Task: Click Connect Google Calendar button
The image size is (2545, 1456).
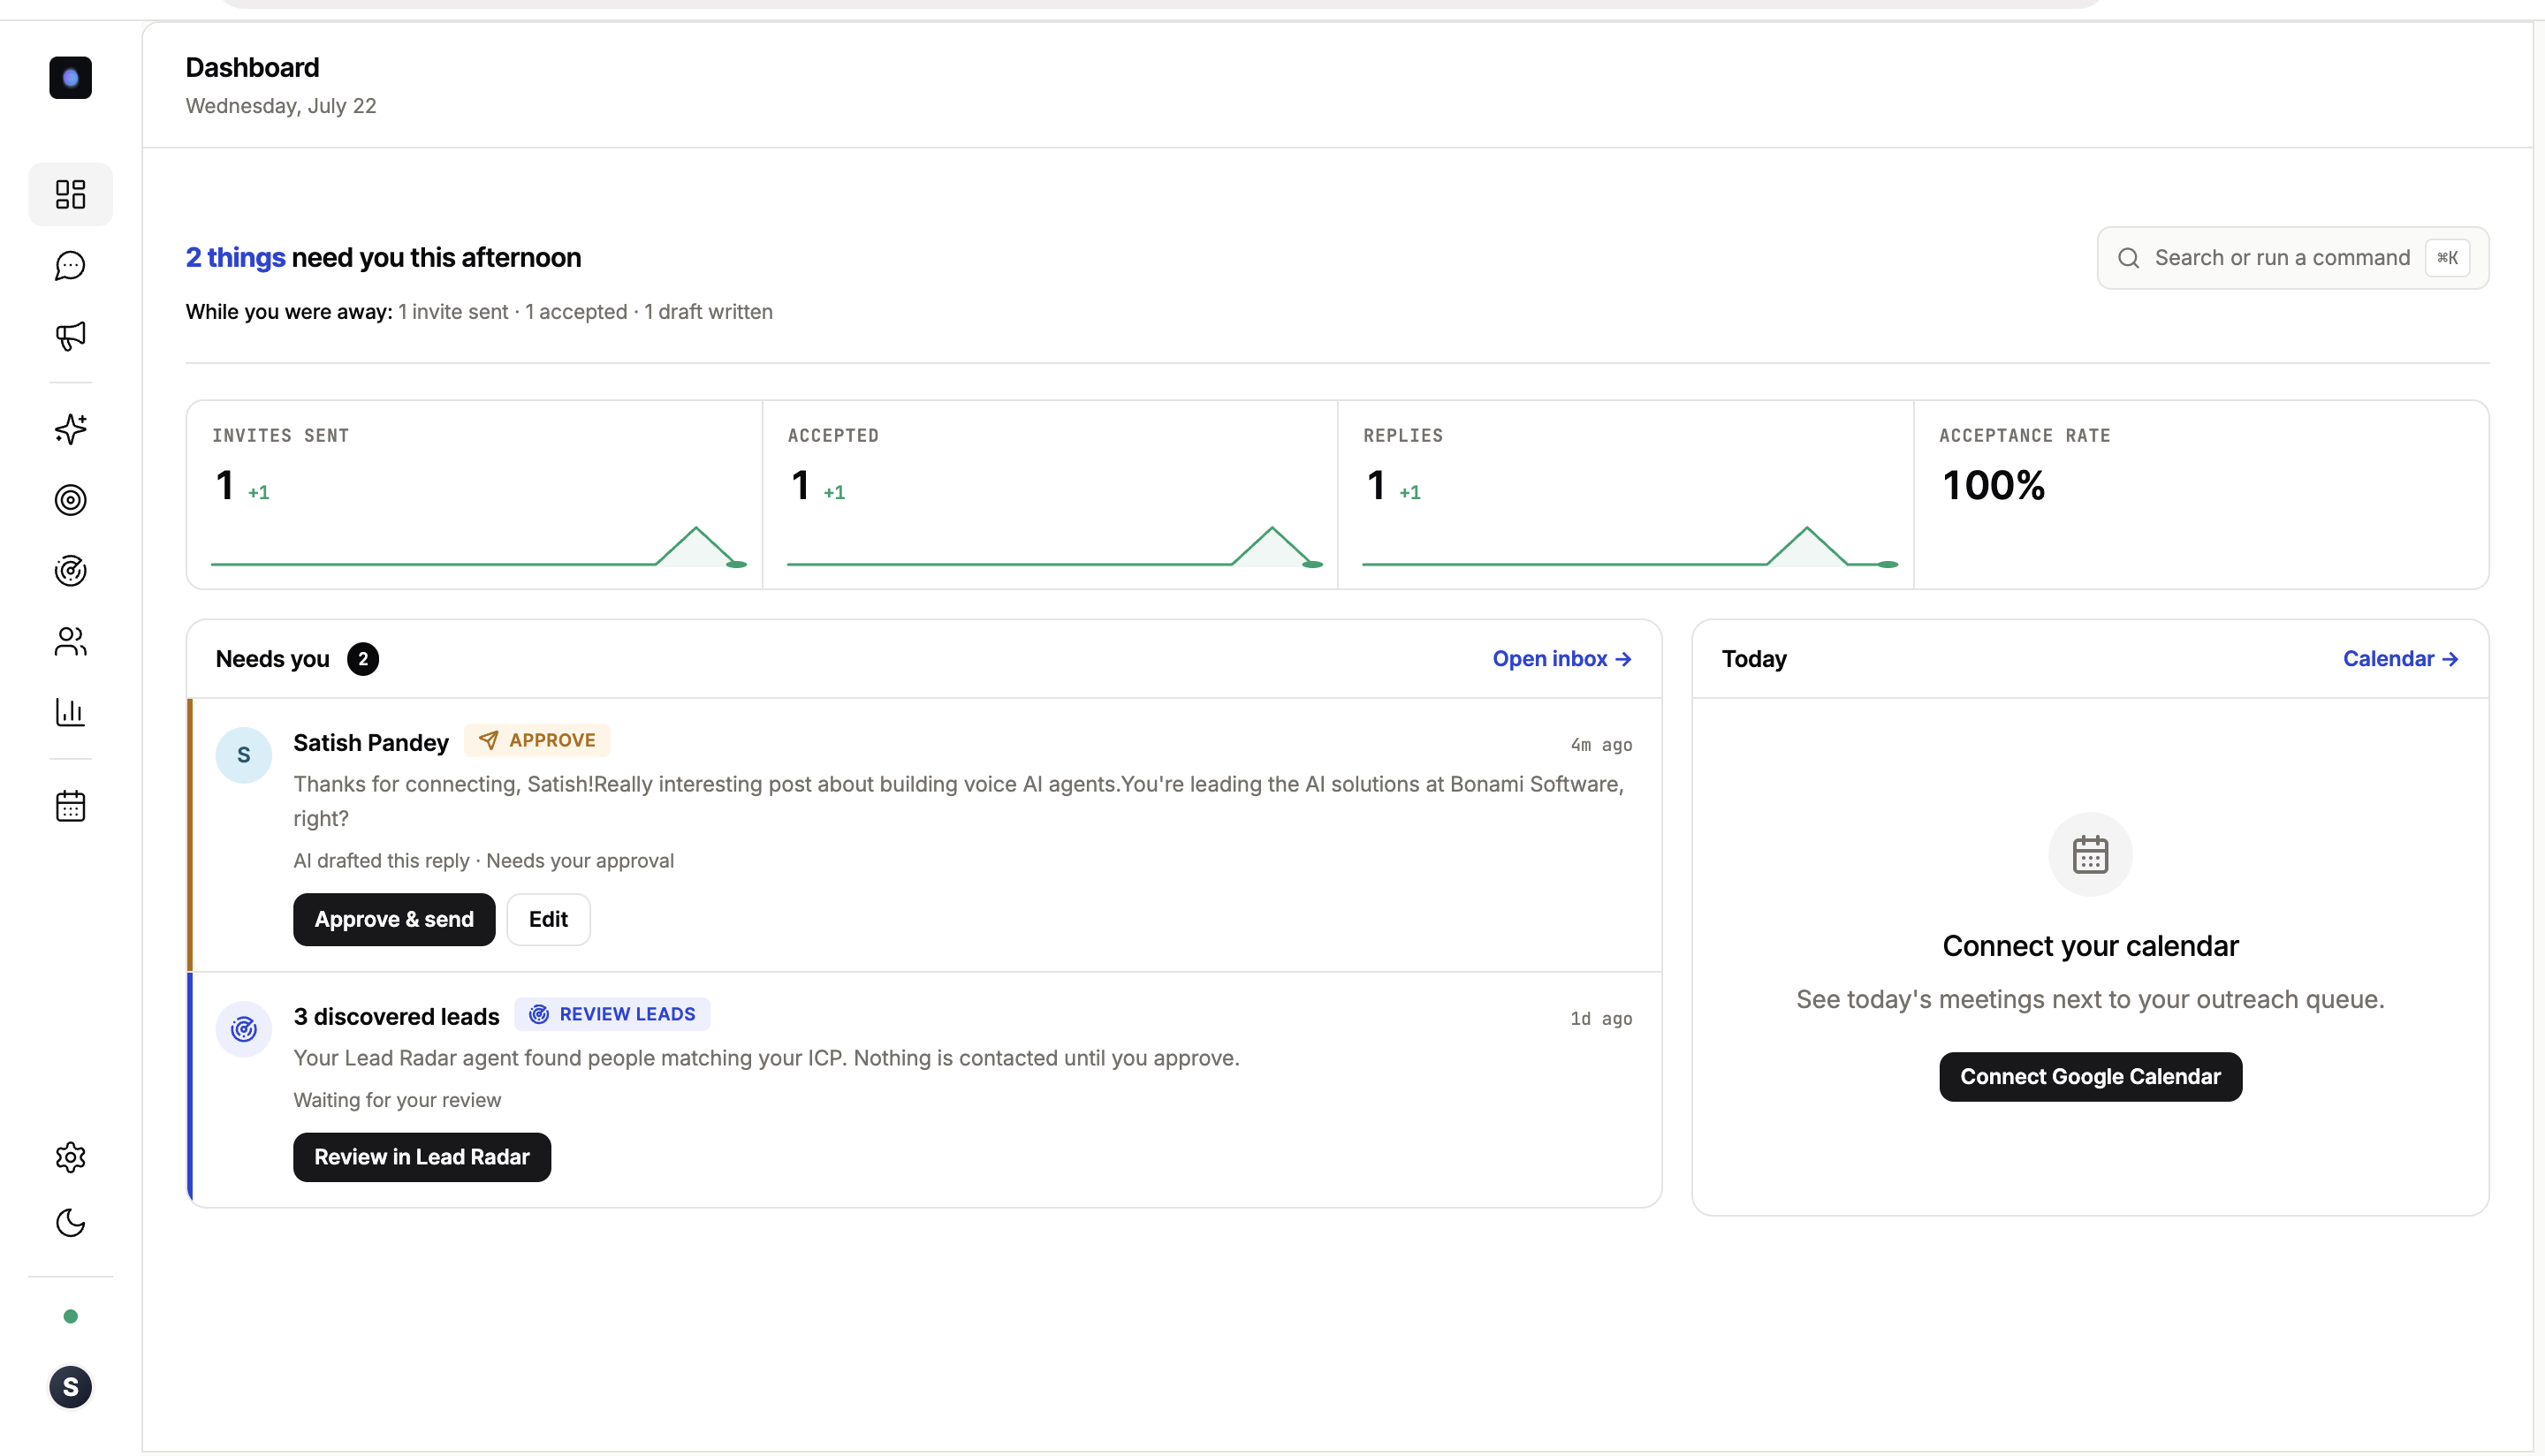Action: pos(2090,1077)
